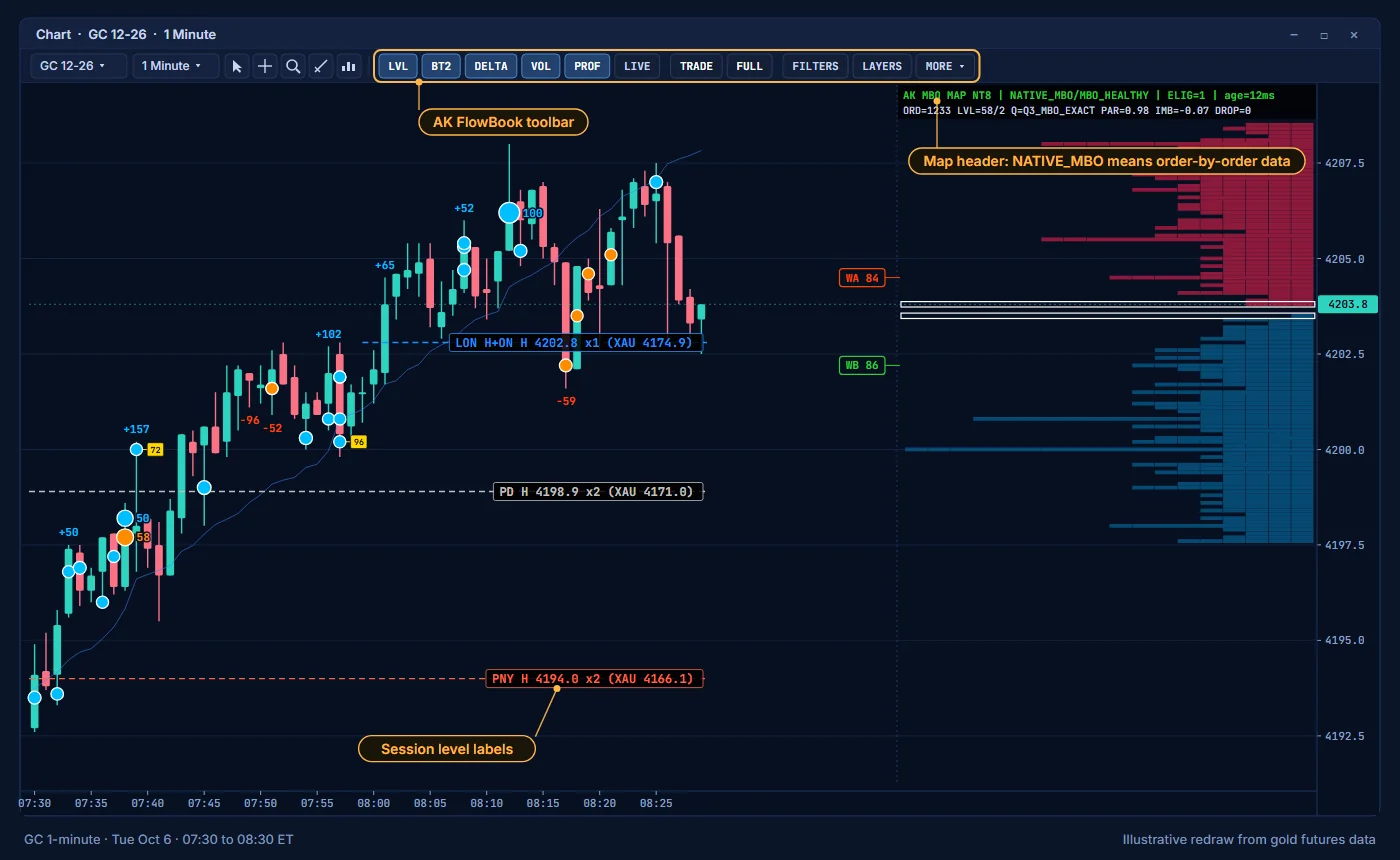Open the 1 Minute timeframe dropdown
This screenshot has height=860, width=1400.
[x=176, y=66]
